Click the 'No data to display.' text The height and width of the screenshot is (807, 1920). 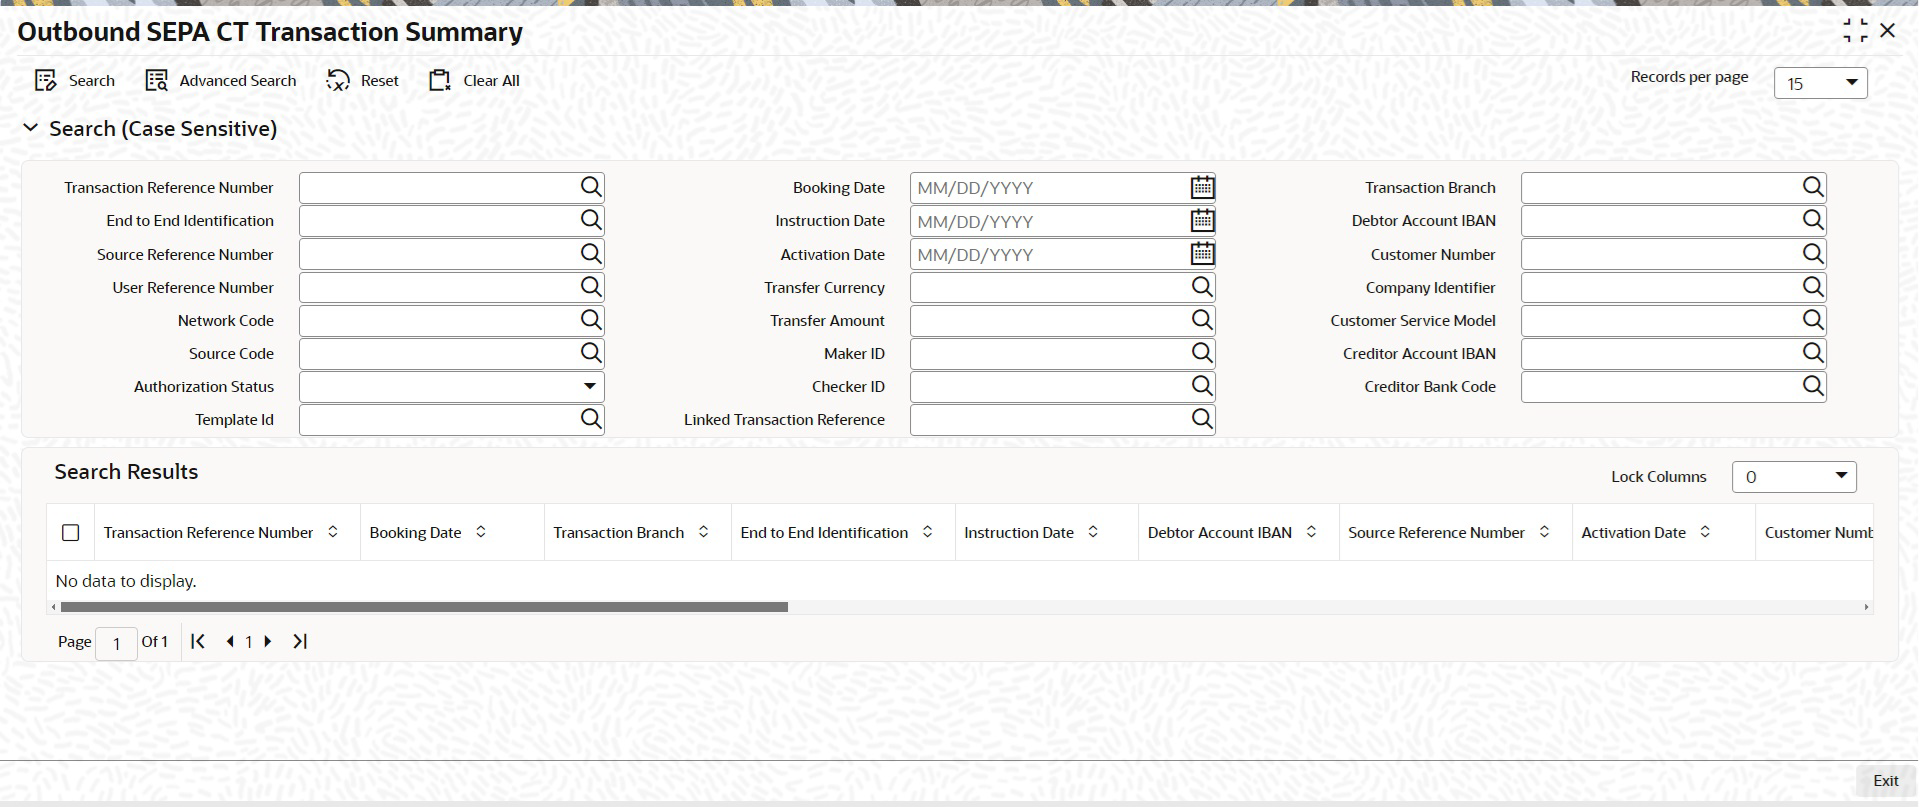click(x=126, y=581)
